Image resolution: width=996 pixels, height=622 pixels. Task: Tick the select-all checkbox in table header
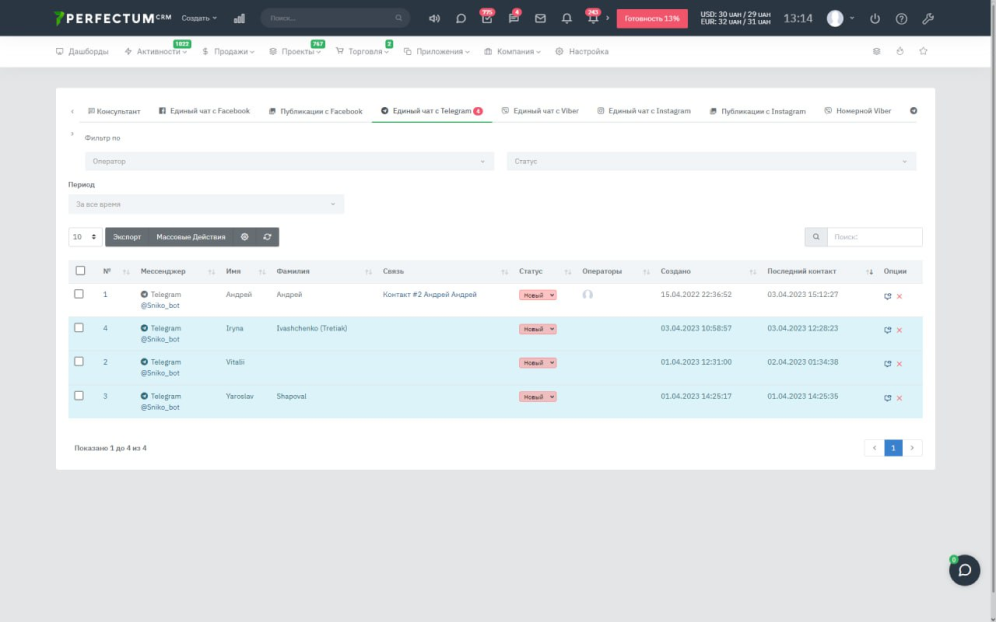(x=80, y=271)
